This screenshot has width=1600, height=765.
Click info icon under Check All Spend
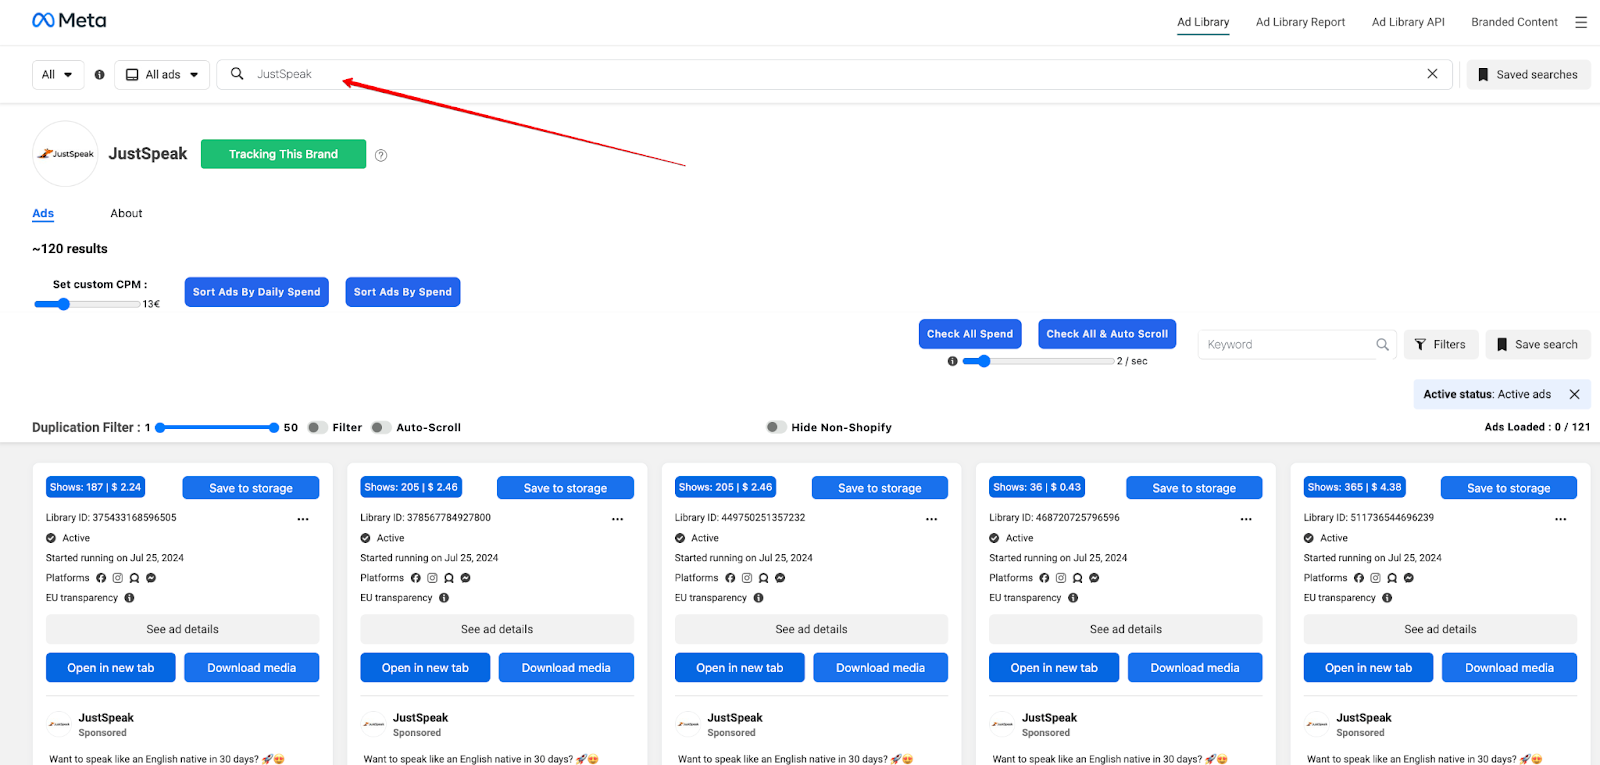coord(952,361)
